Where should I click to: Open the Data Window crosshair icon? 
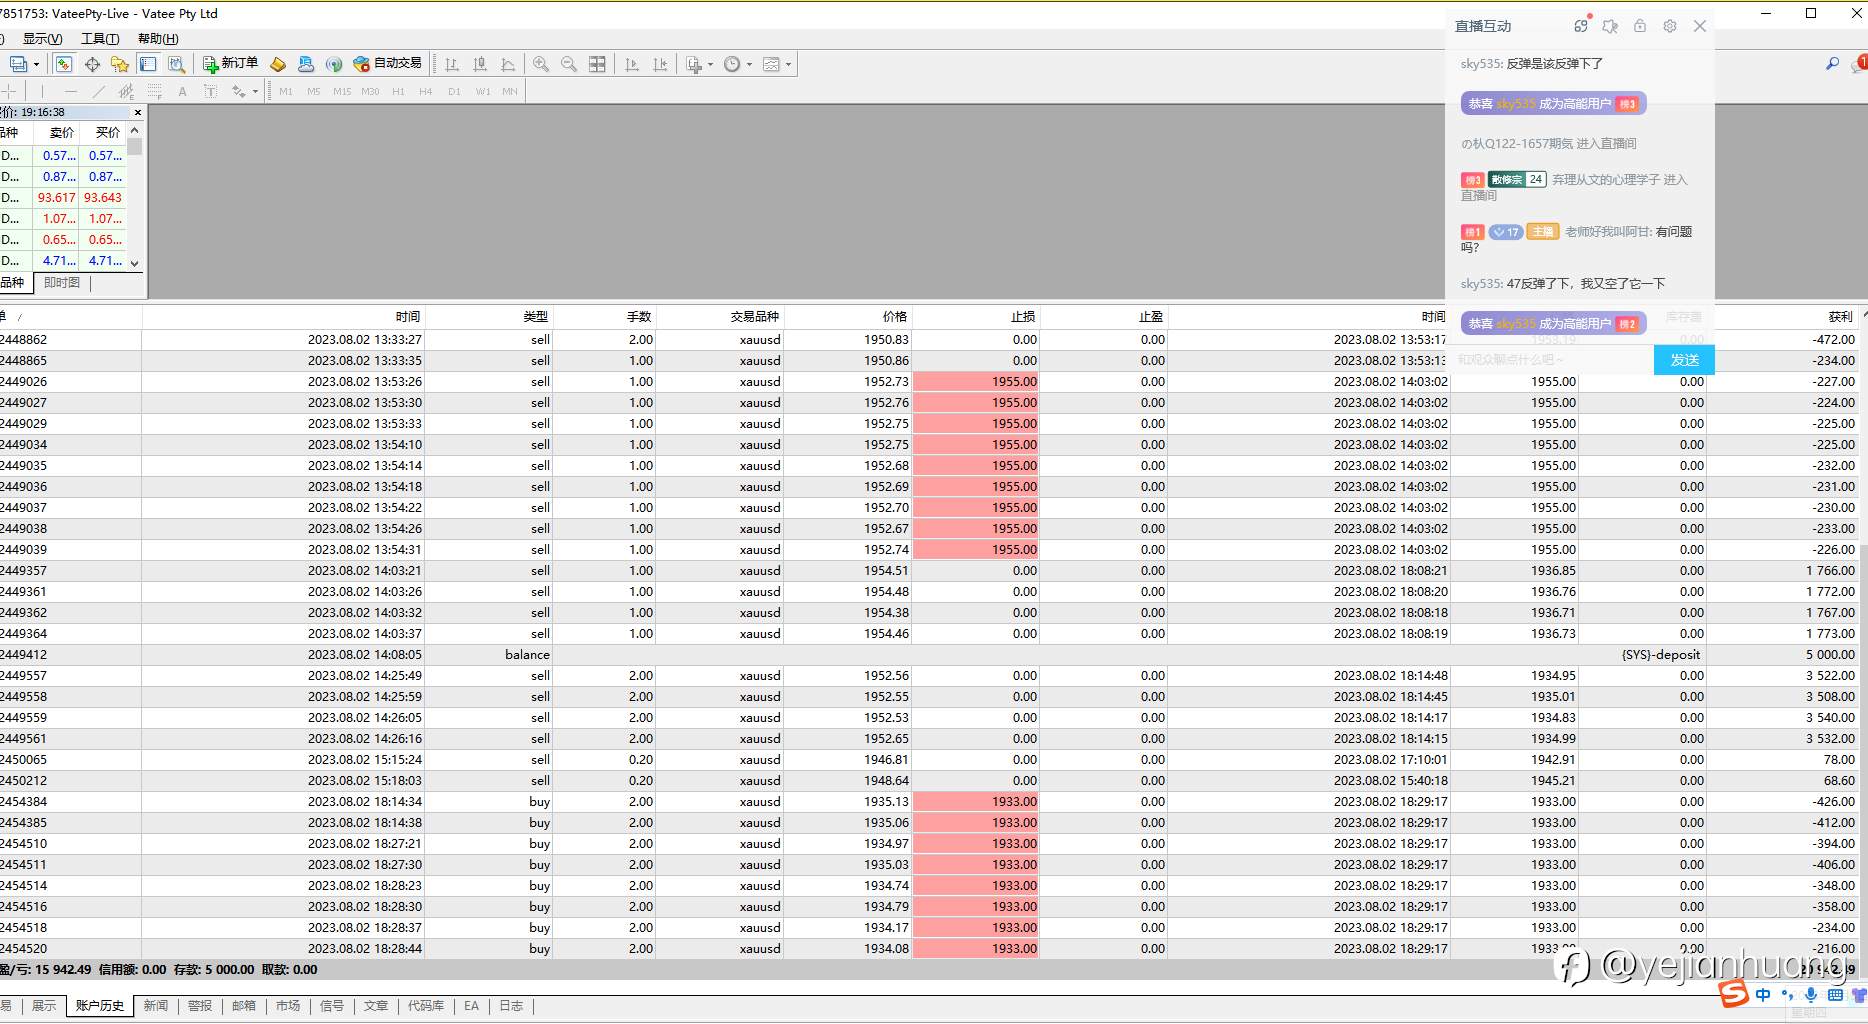92,64
